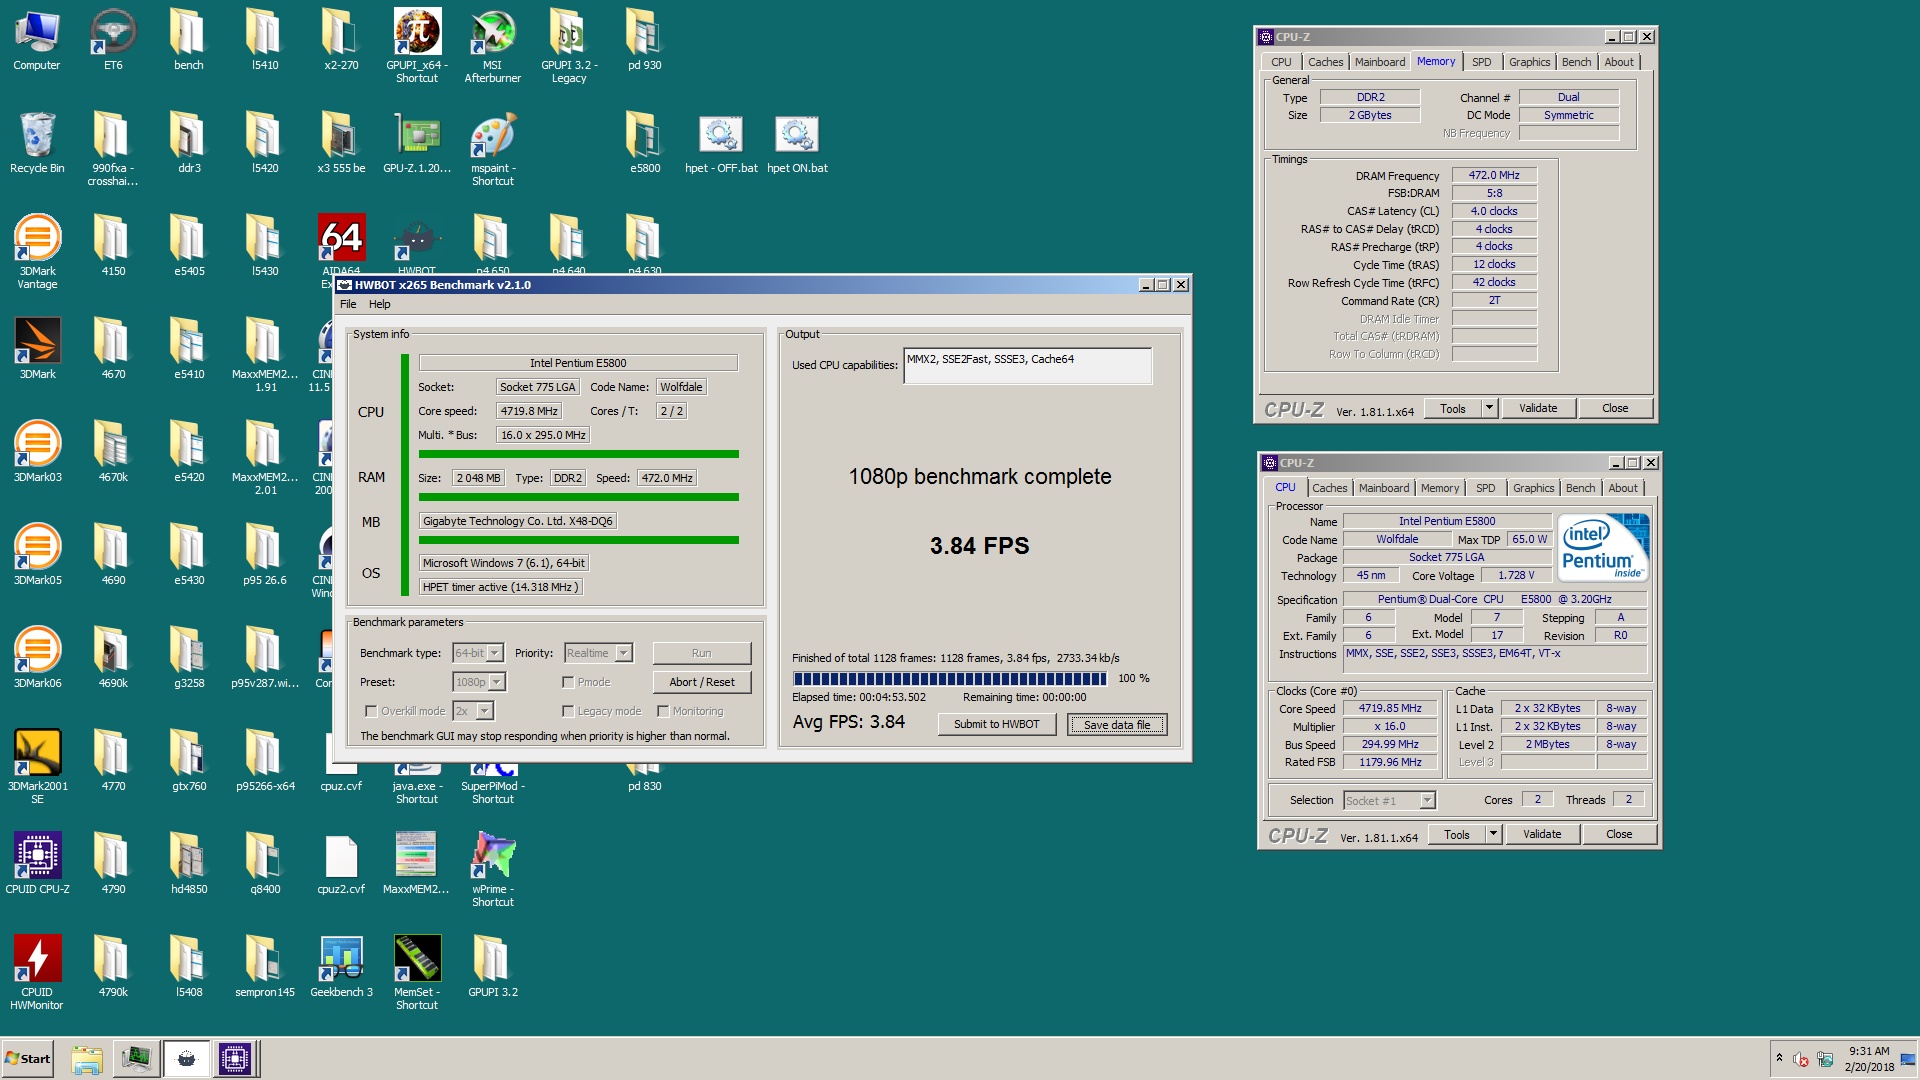Open CPUID HWMonitor icon
Image resolution: width=1920 pixels, height=1080 pixels.
(37, 973)
